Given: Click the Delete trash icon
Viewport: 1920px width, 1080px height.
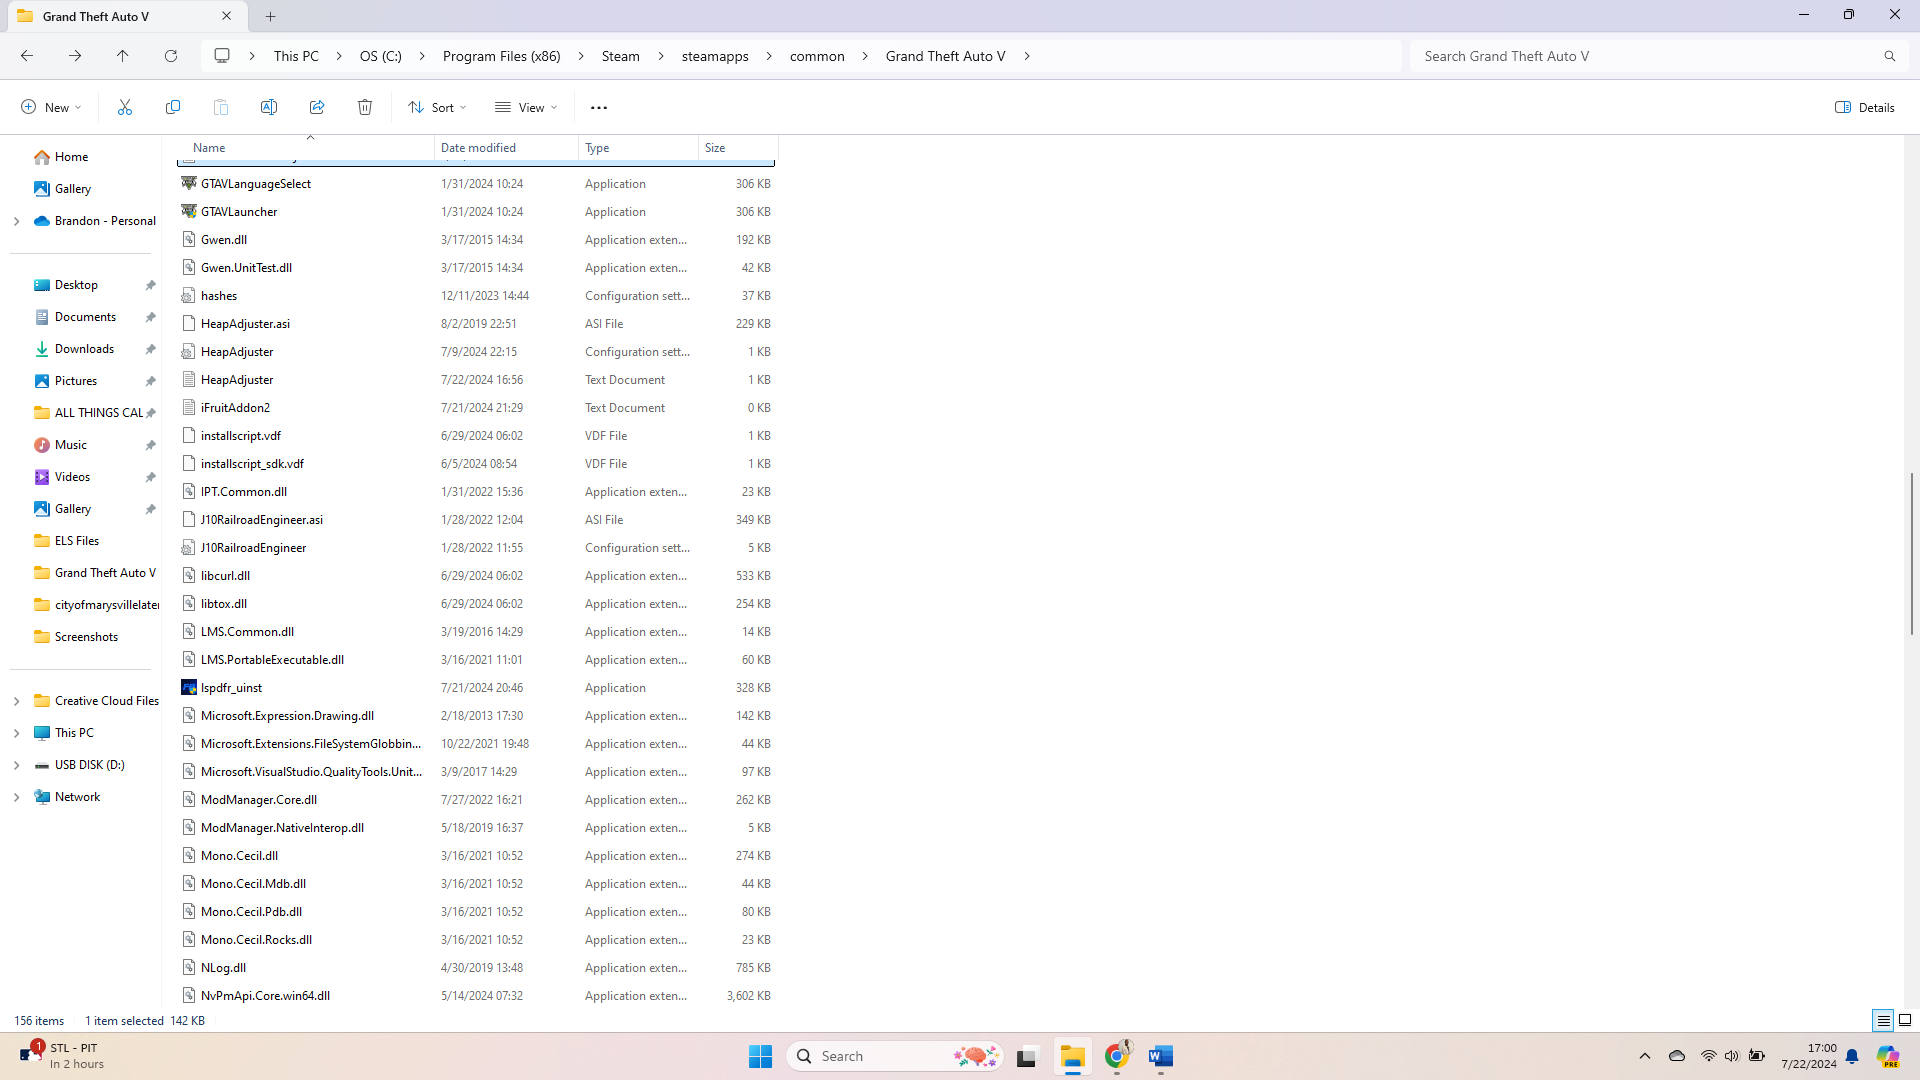Looking at the screenshot, I should [365, 107].
